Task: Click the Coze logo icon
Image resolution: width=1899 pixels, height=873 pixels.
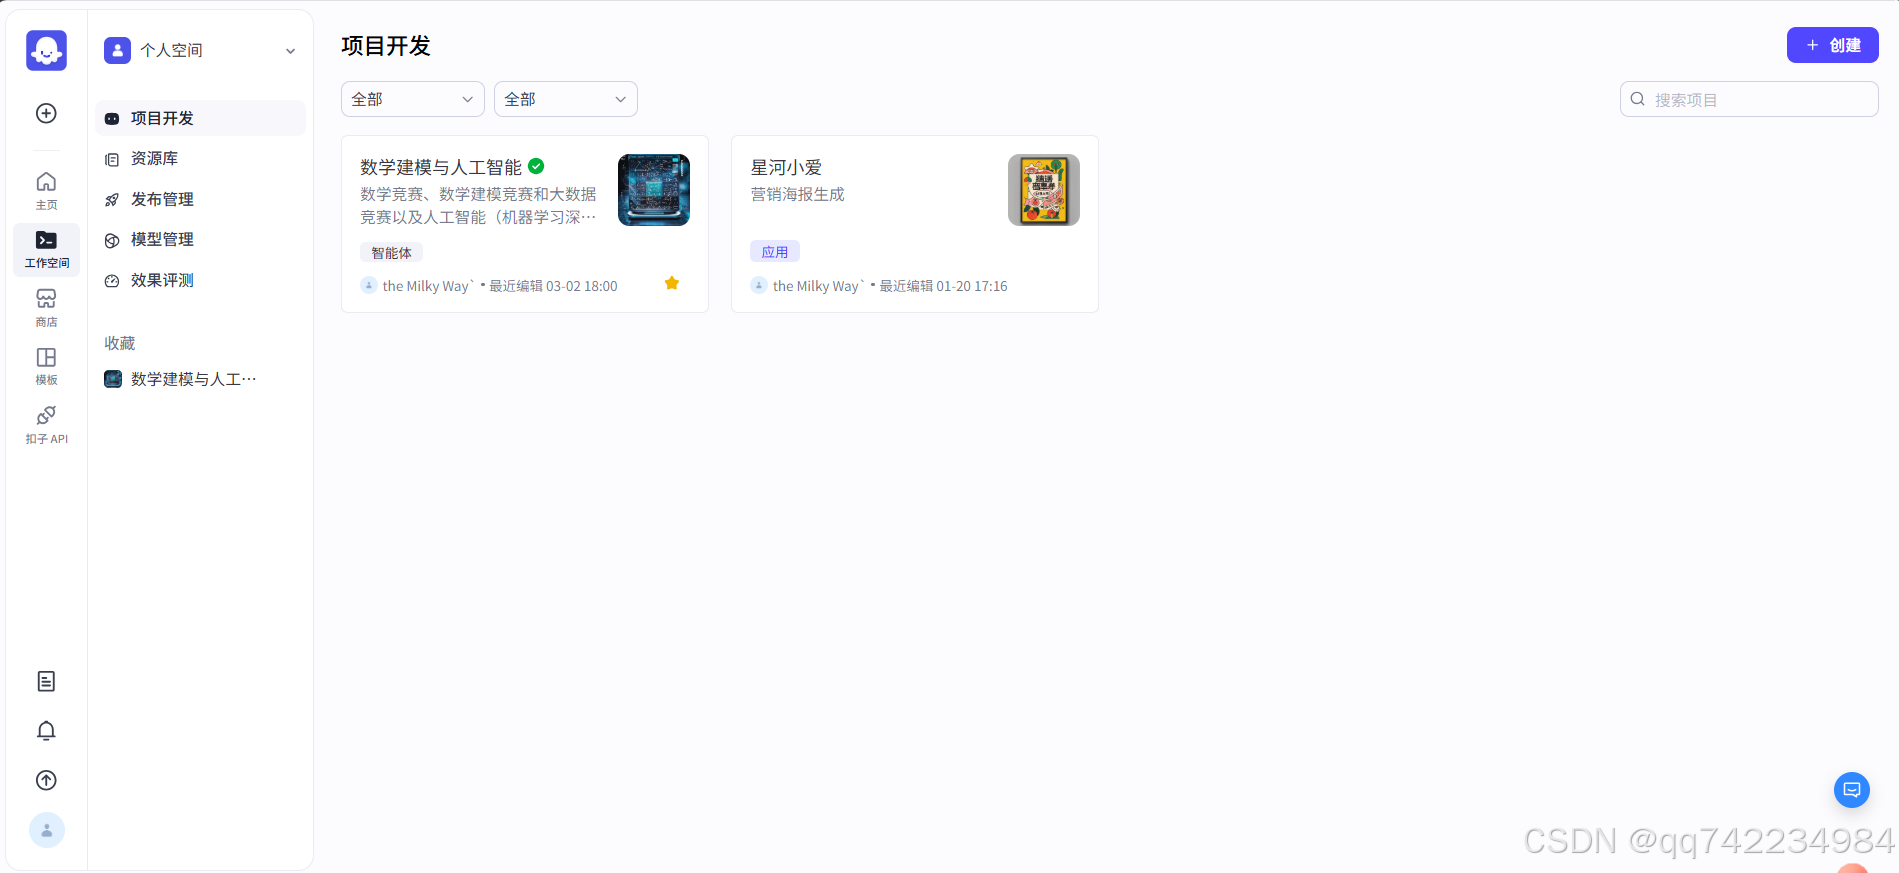Action: [x=46, y=50]
